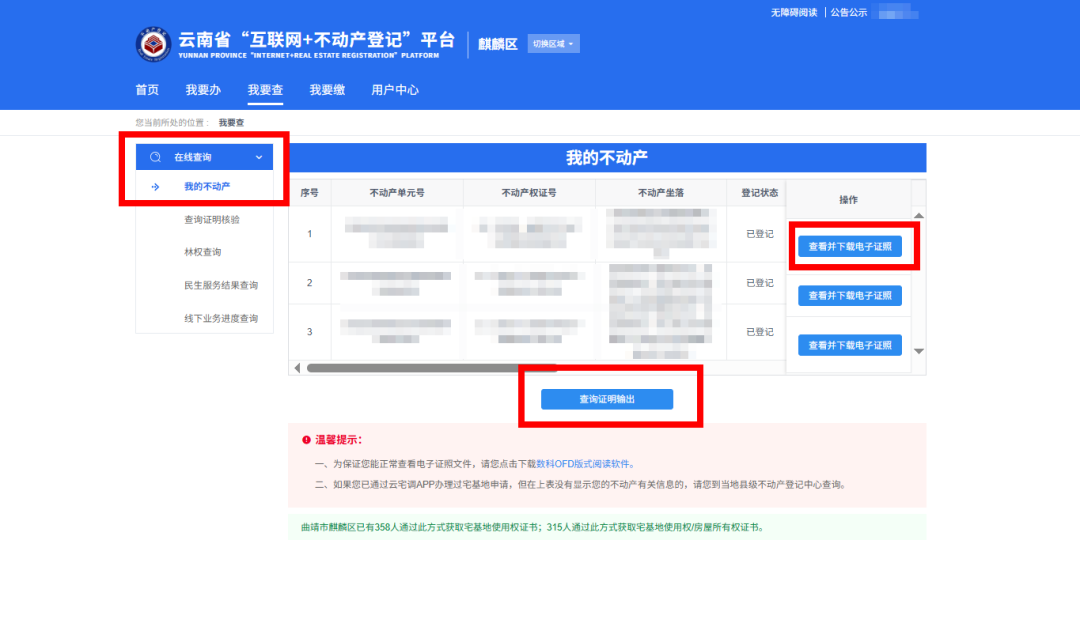This screenshot has height=642, width=1080.
Task: Click 查看并下载电子证照 for row 2
Action: (850, 296)
